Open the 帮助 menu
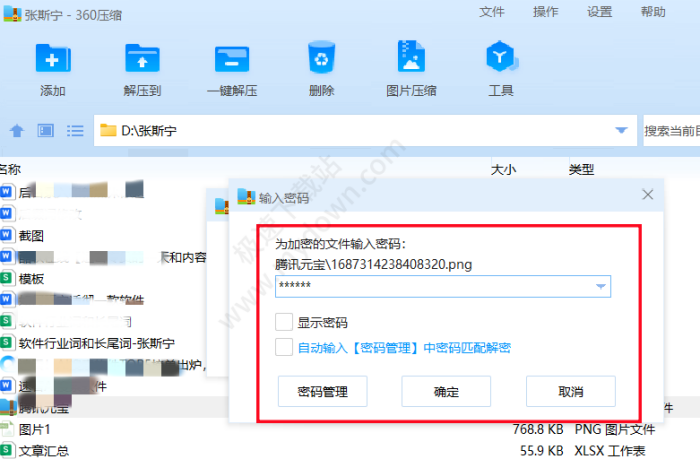 [x=653, y=12]
